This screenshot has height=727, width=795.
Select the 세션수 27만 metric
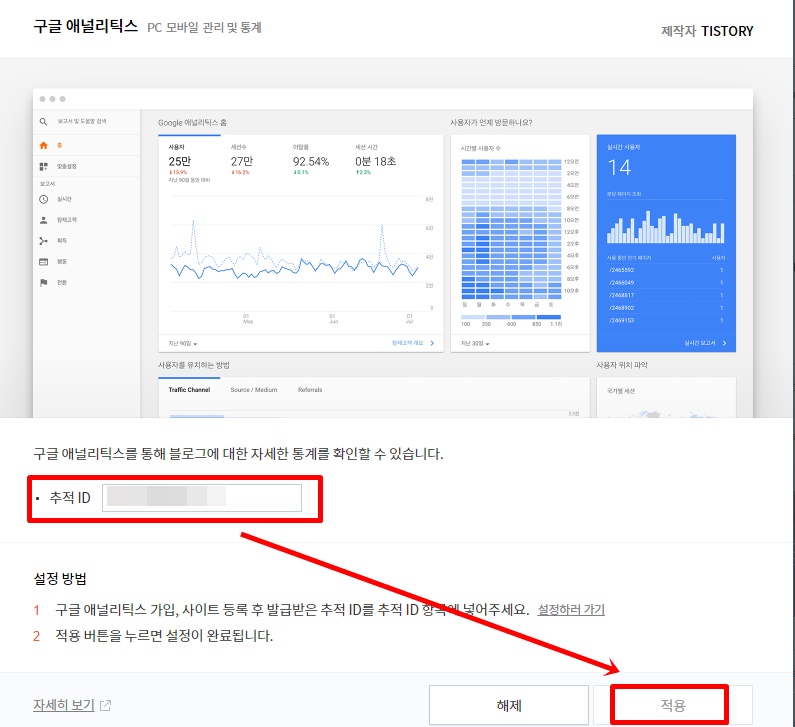(242, 161)
